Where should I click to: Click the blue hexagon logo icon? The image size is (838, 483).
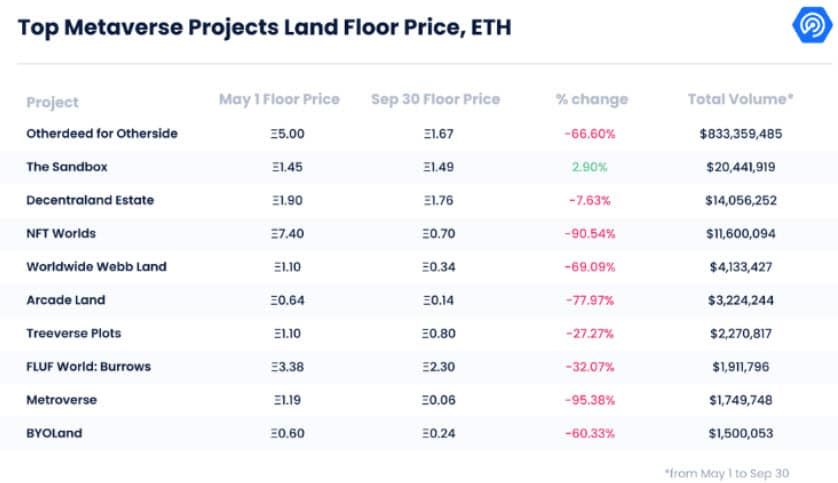pos(812,25)
